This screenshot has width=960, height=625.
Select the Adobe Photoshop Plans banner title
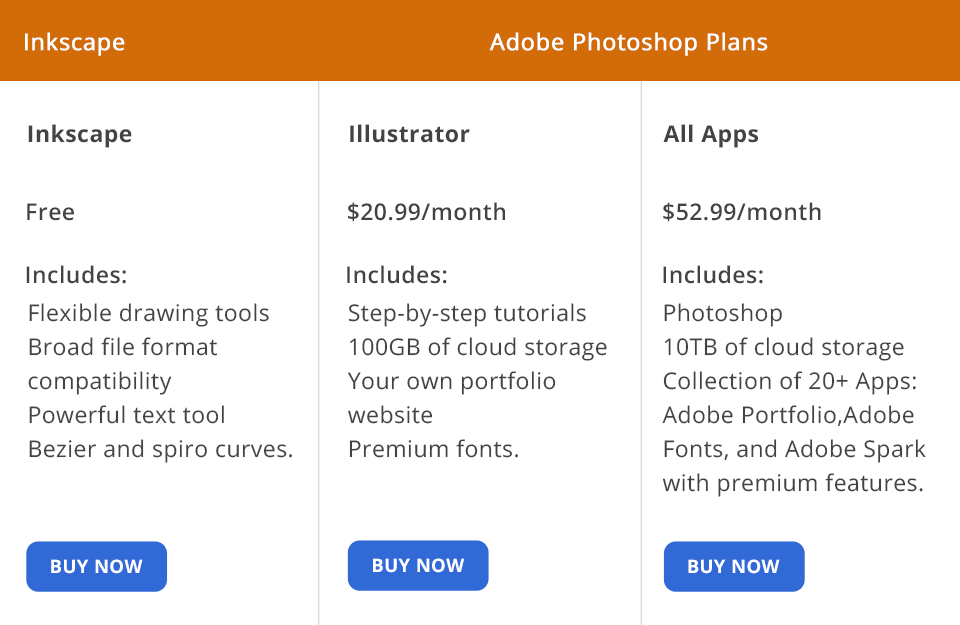(x=629, y=42)
